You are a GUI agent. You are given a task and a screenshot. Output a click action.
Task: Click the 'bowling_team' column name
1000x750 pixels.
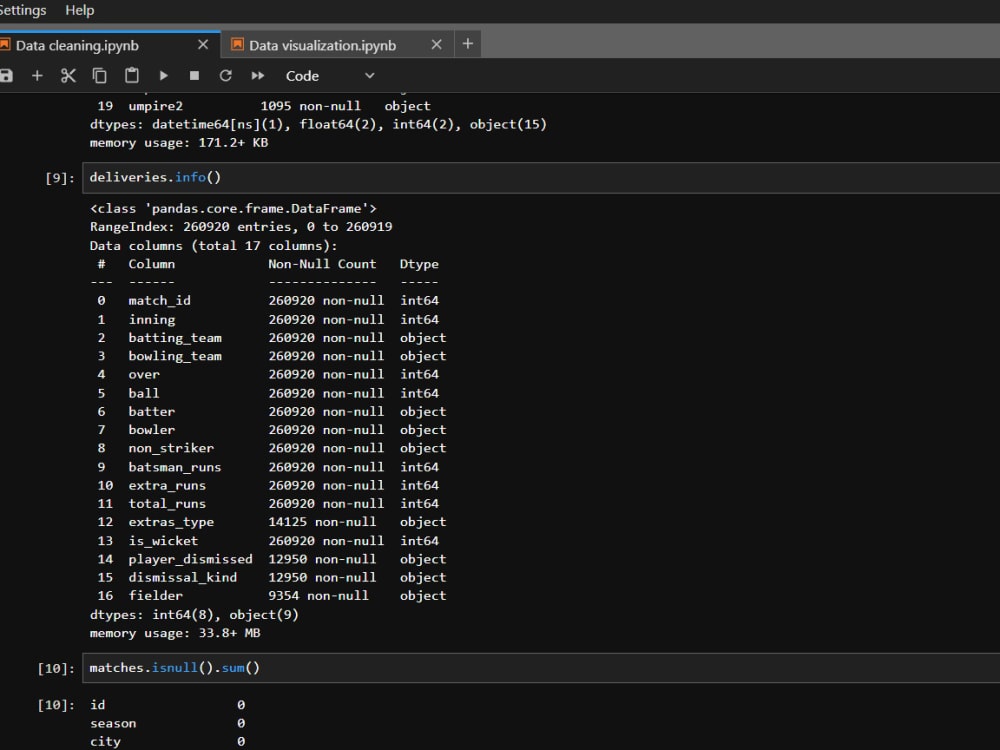(x=175, y=356)
